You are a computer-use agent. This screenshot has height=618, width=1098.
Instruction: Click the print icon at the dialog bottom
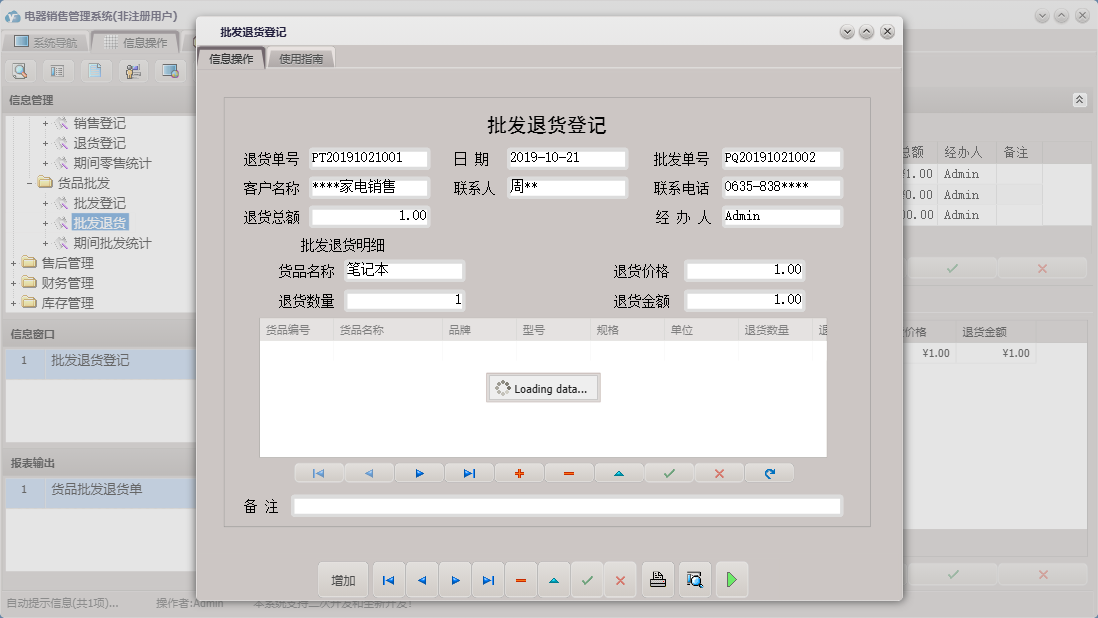(x=657, y=580)
